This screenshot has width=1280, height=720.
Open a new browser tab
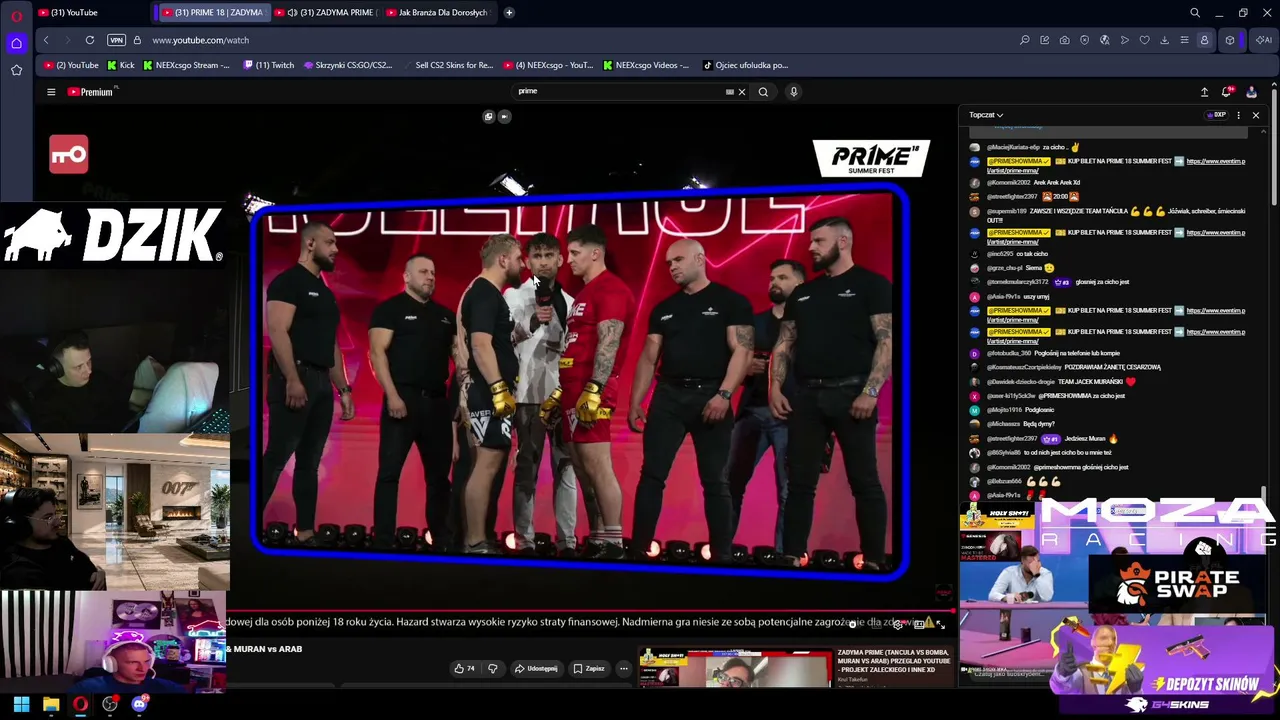[x=509, y=13]
